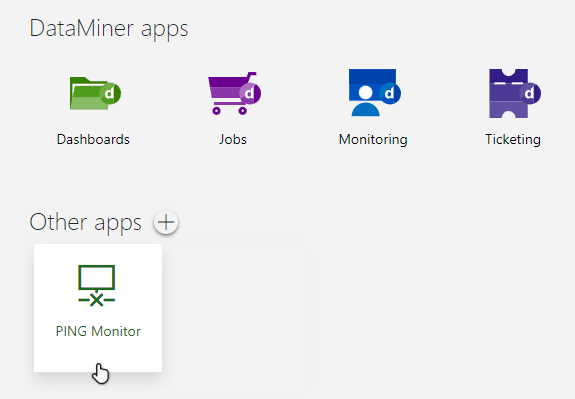The width and height of the screenshot is (575, 399).
Task: Click the Jobs label
Action: [x=233, y=139]
